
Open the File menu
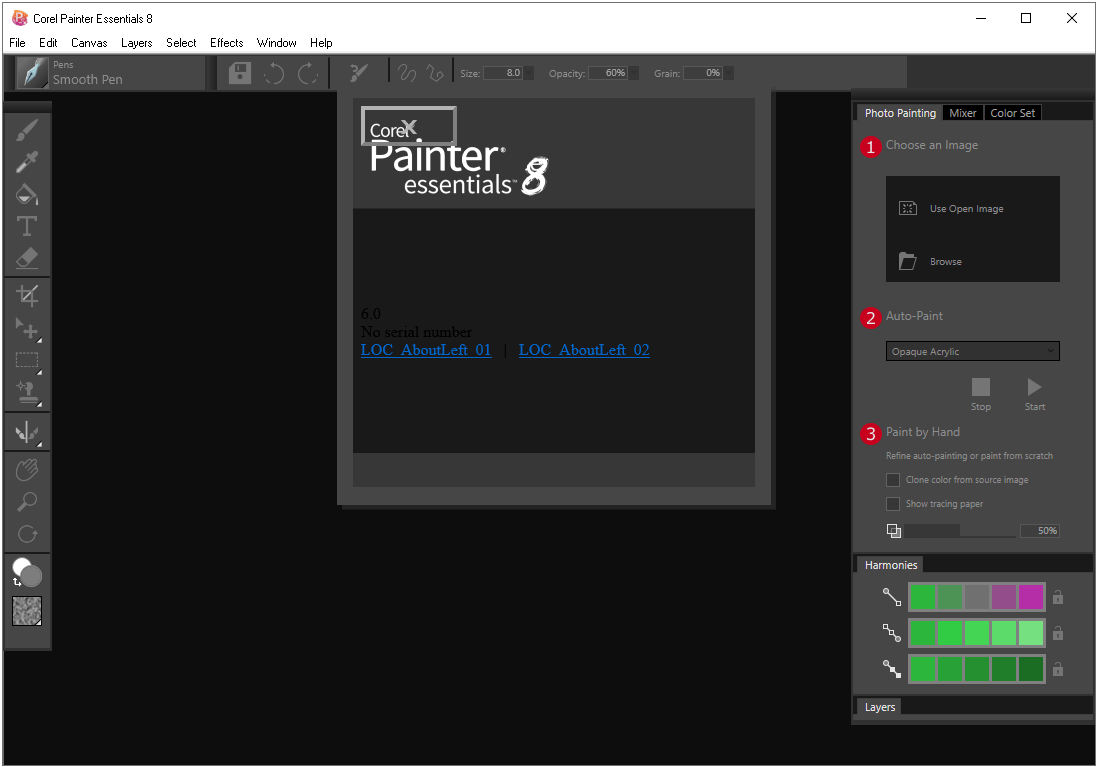[18, 43]
